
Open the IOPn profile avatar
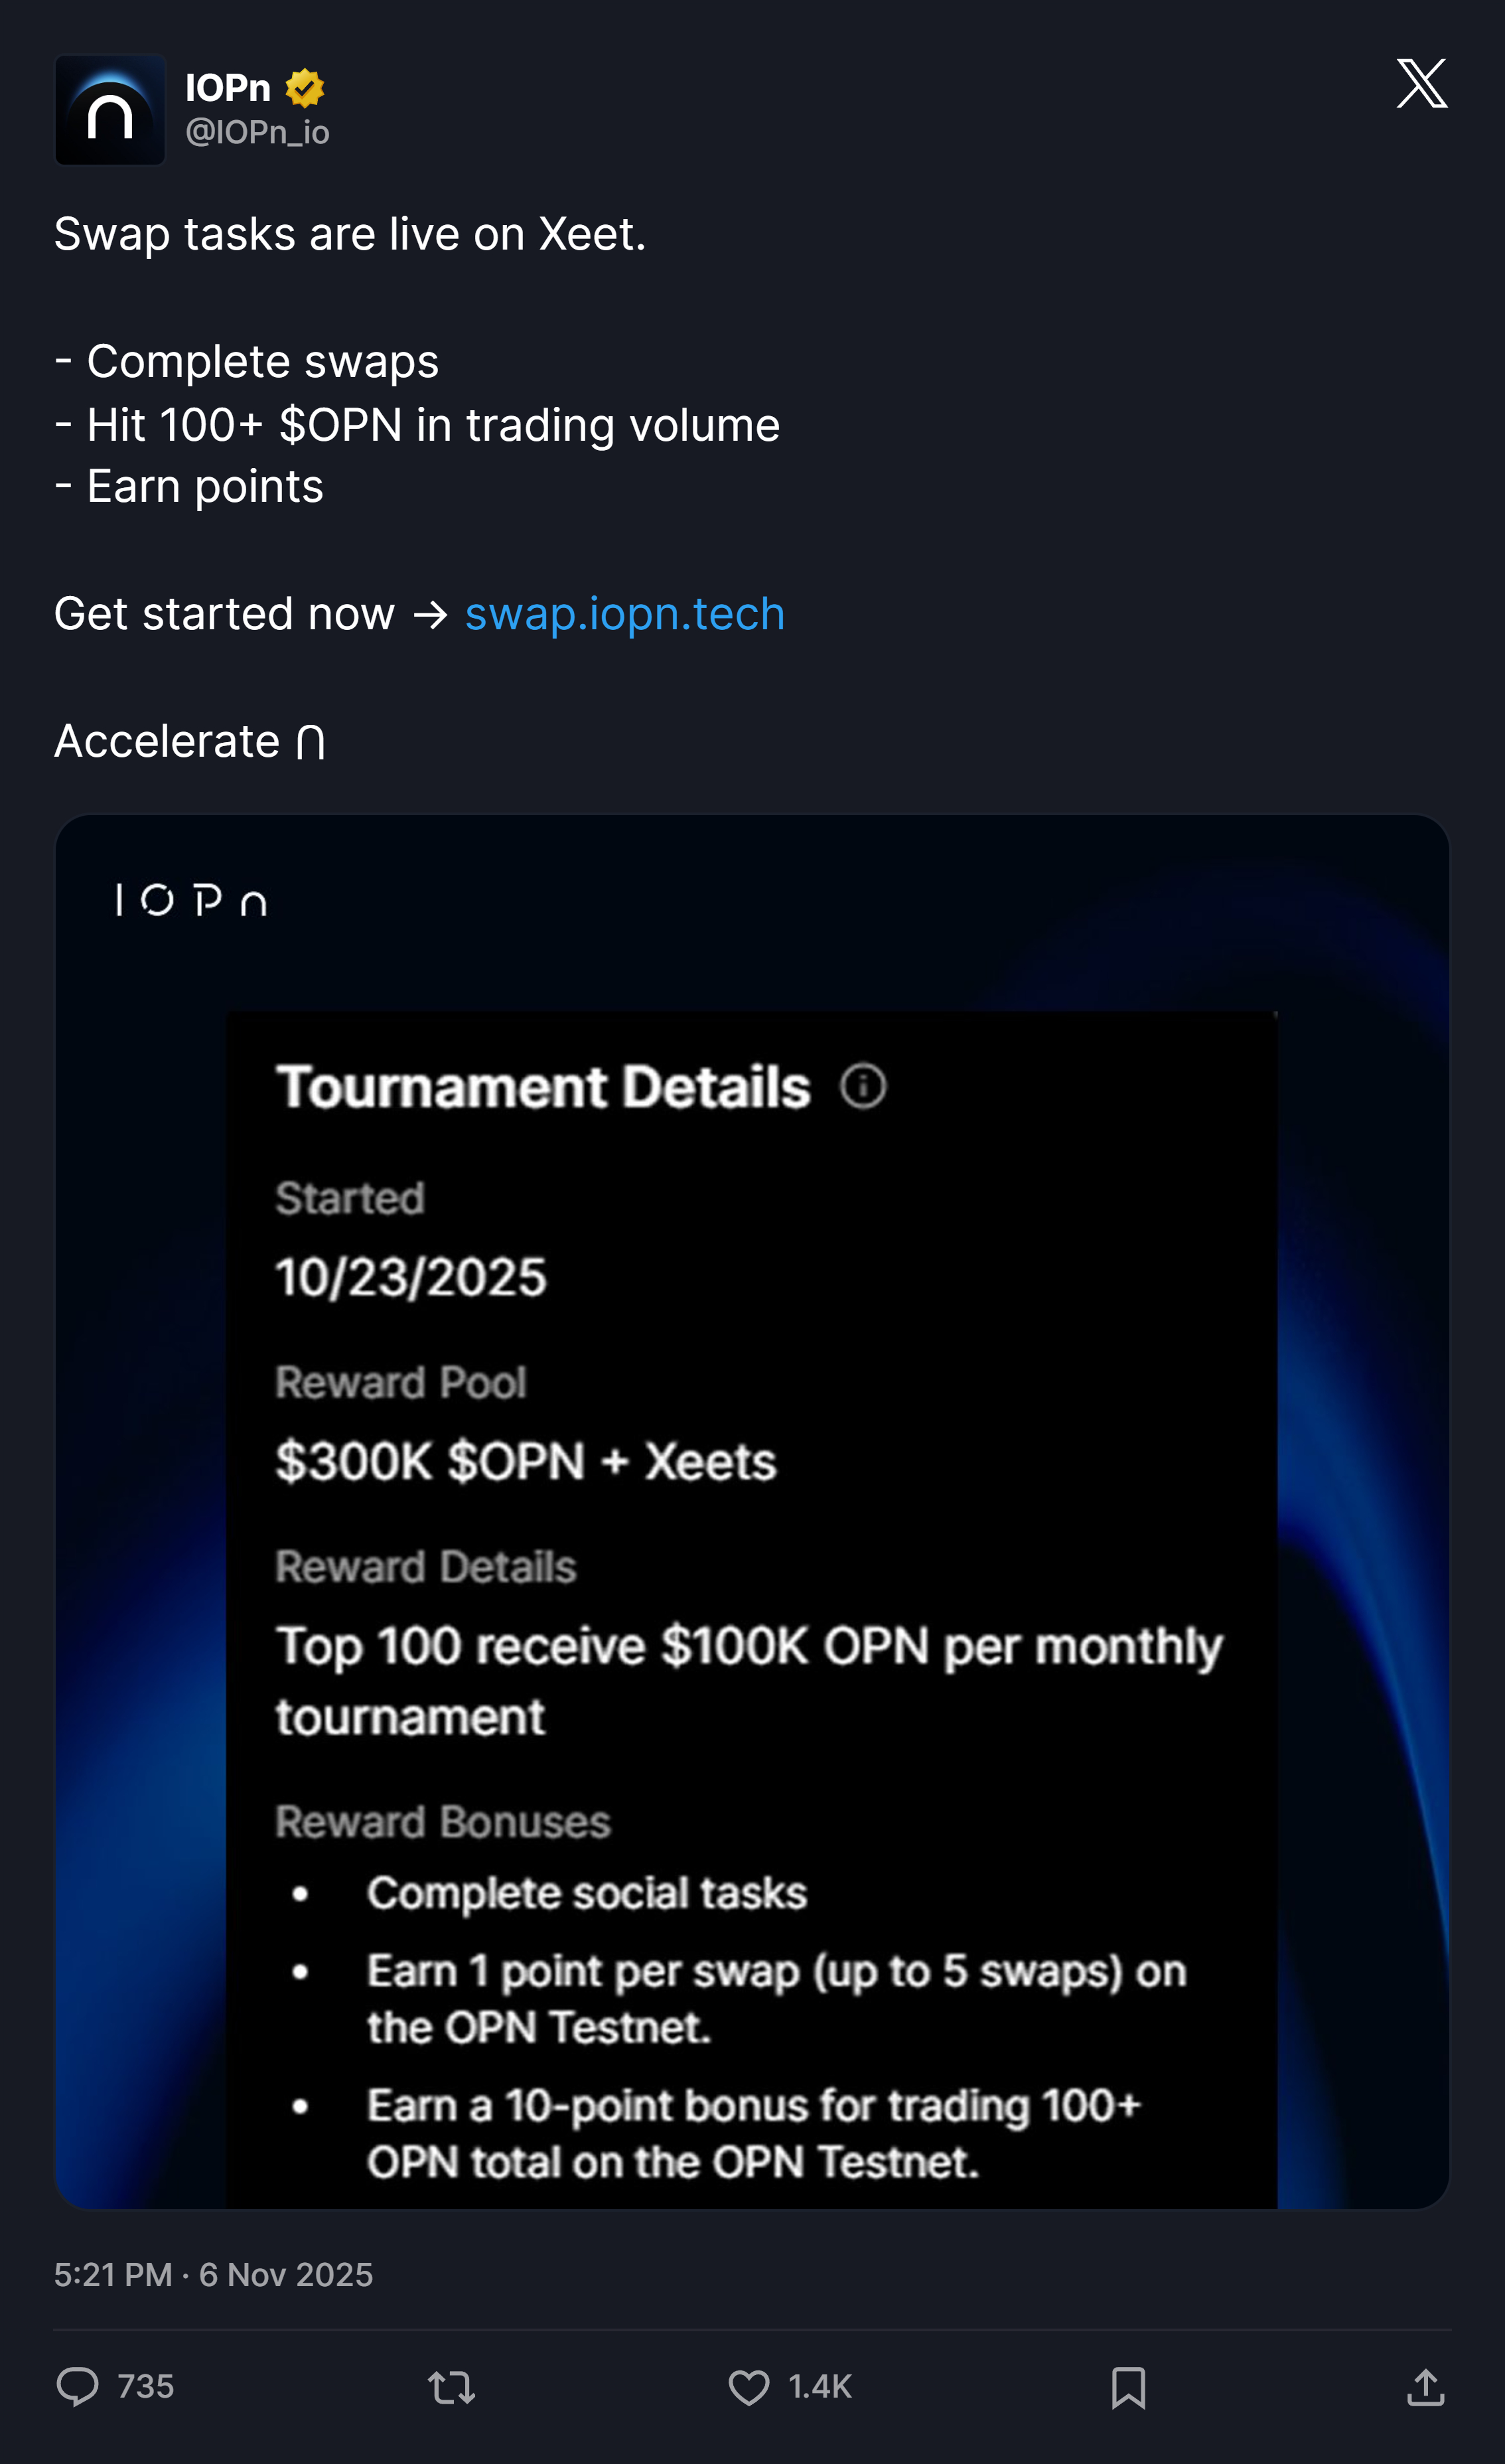click(x=110, y=110)
